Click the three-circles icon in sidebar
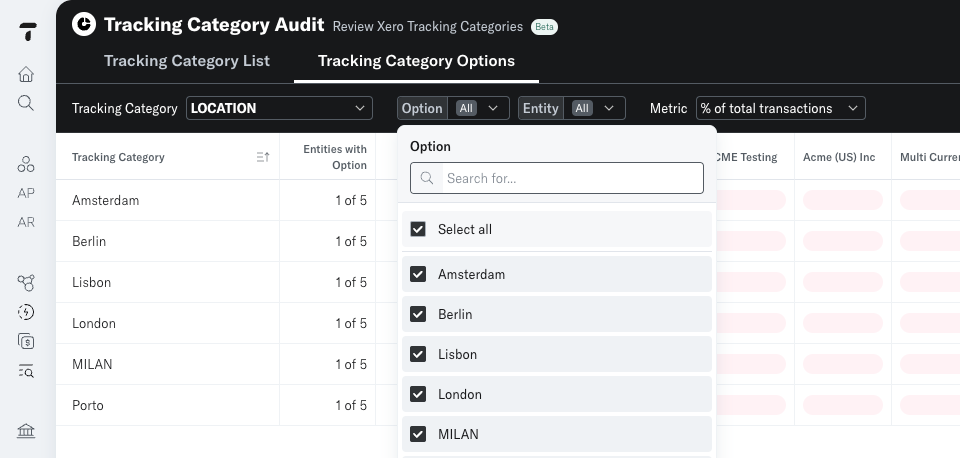This screenshot has width=960, height=458. coord(26,164)
